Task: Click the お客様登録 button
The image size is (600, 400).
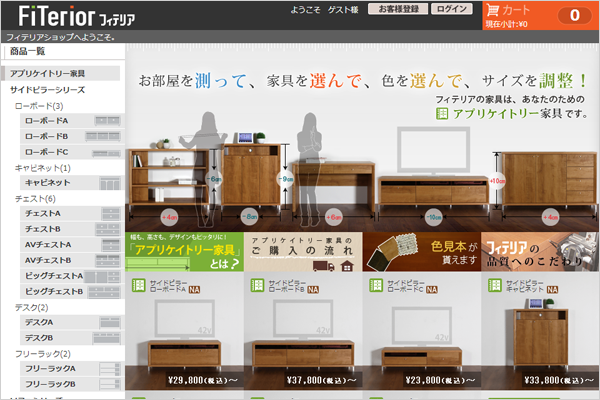Action: point(398,9)
